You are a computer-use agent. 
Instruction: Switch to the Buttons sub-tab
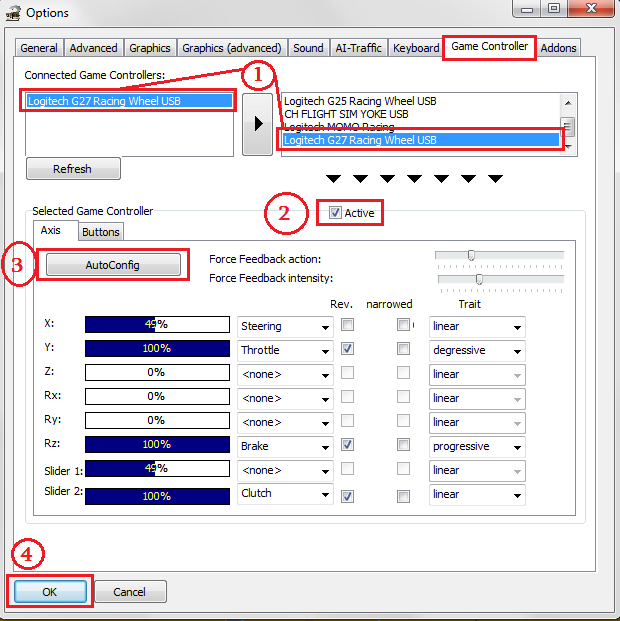(101, 232)
